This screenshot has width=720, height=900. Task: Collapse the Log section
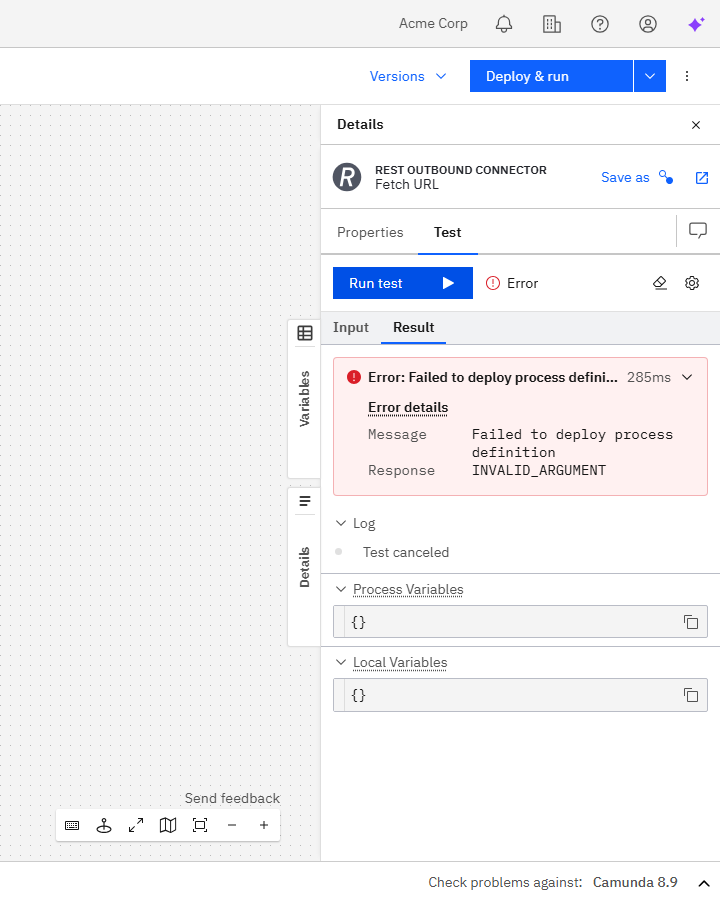point(343,523)
